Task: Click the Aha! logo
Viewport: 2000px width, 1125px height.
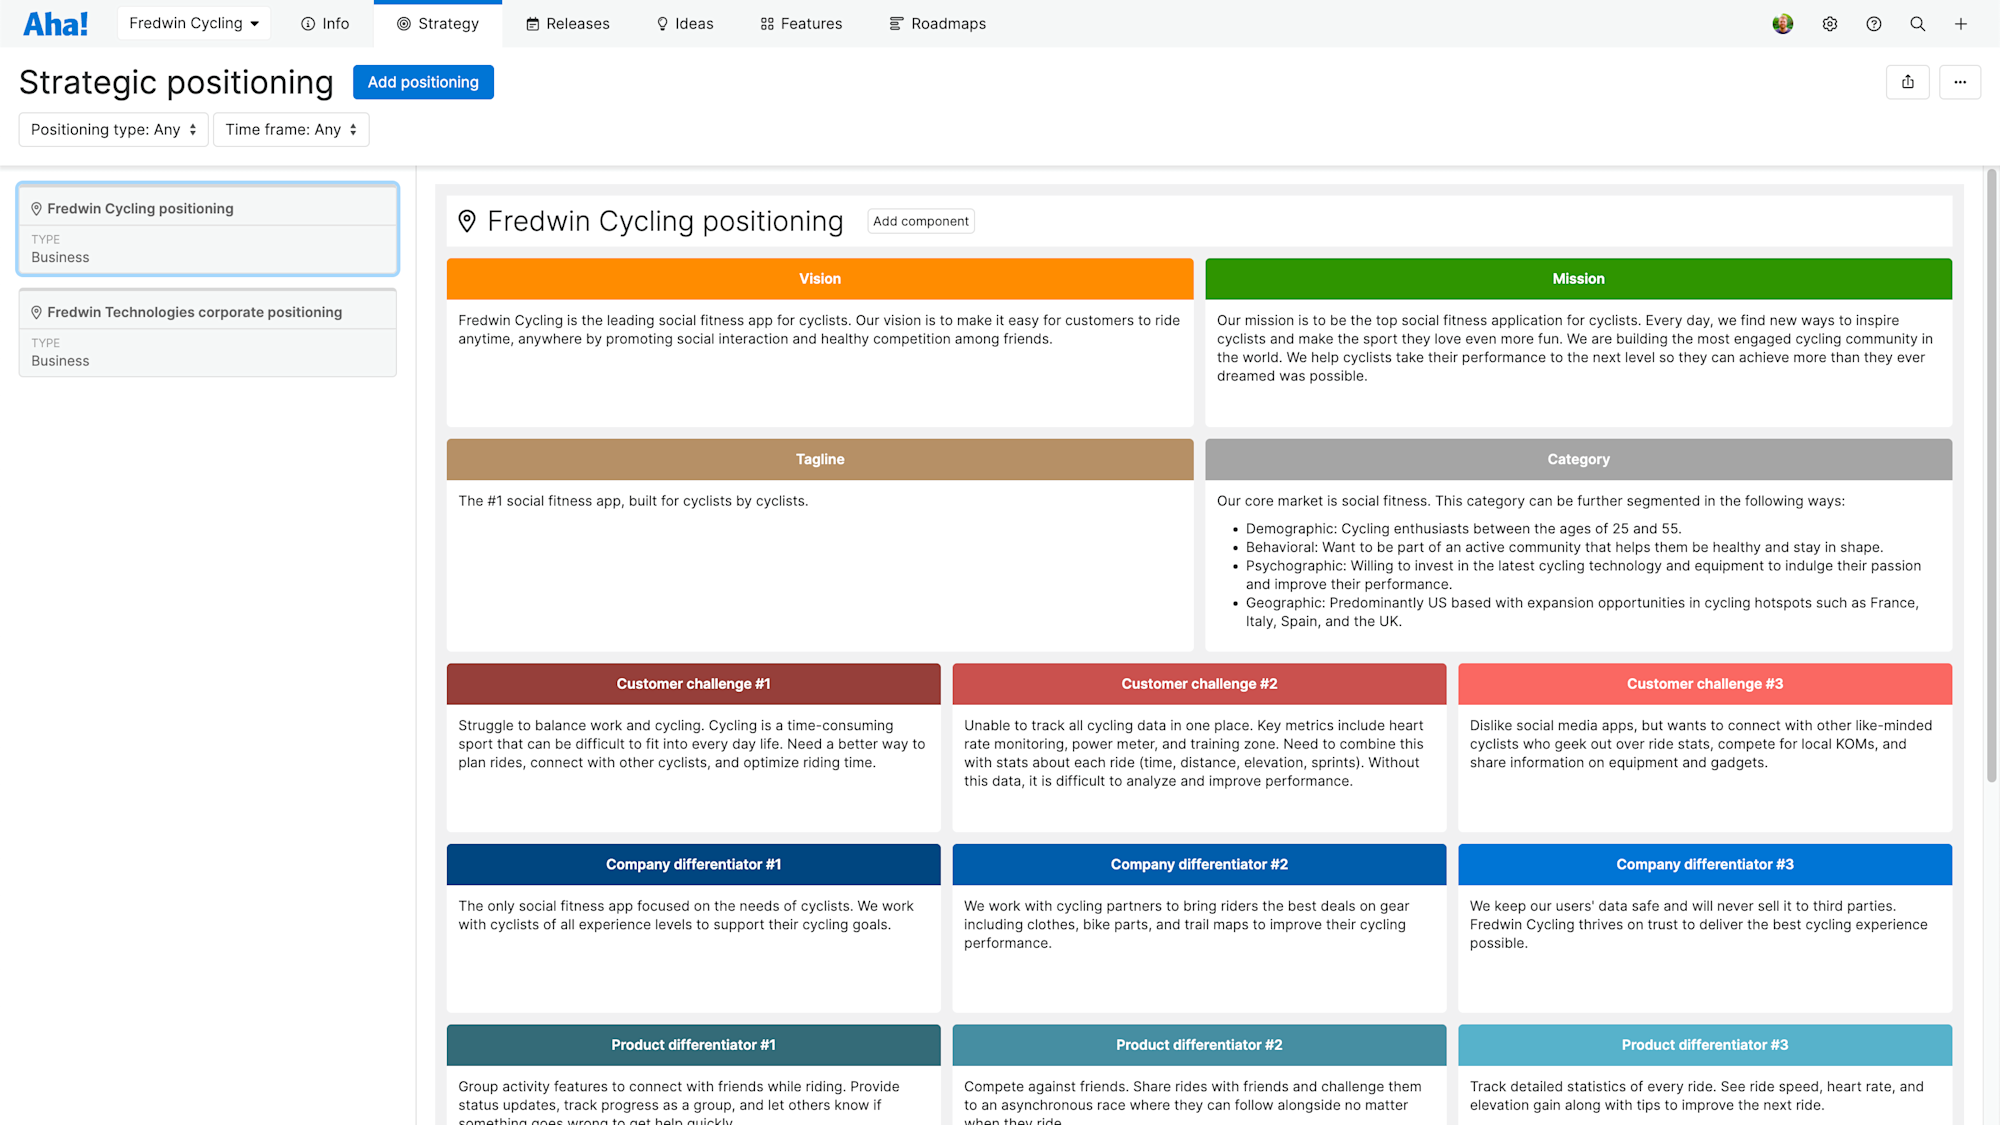Action: 56,23
